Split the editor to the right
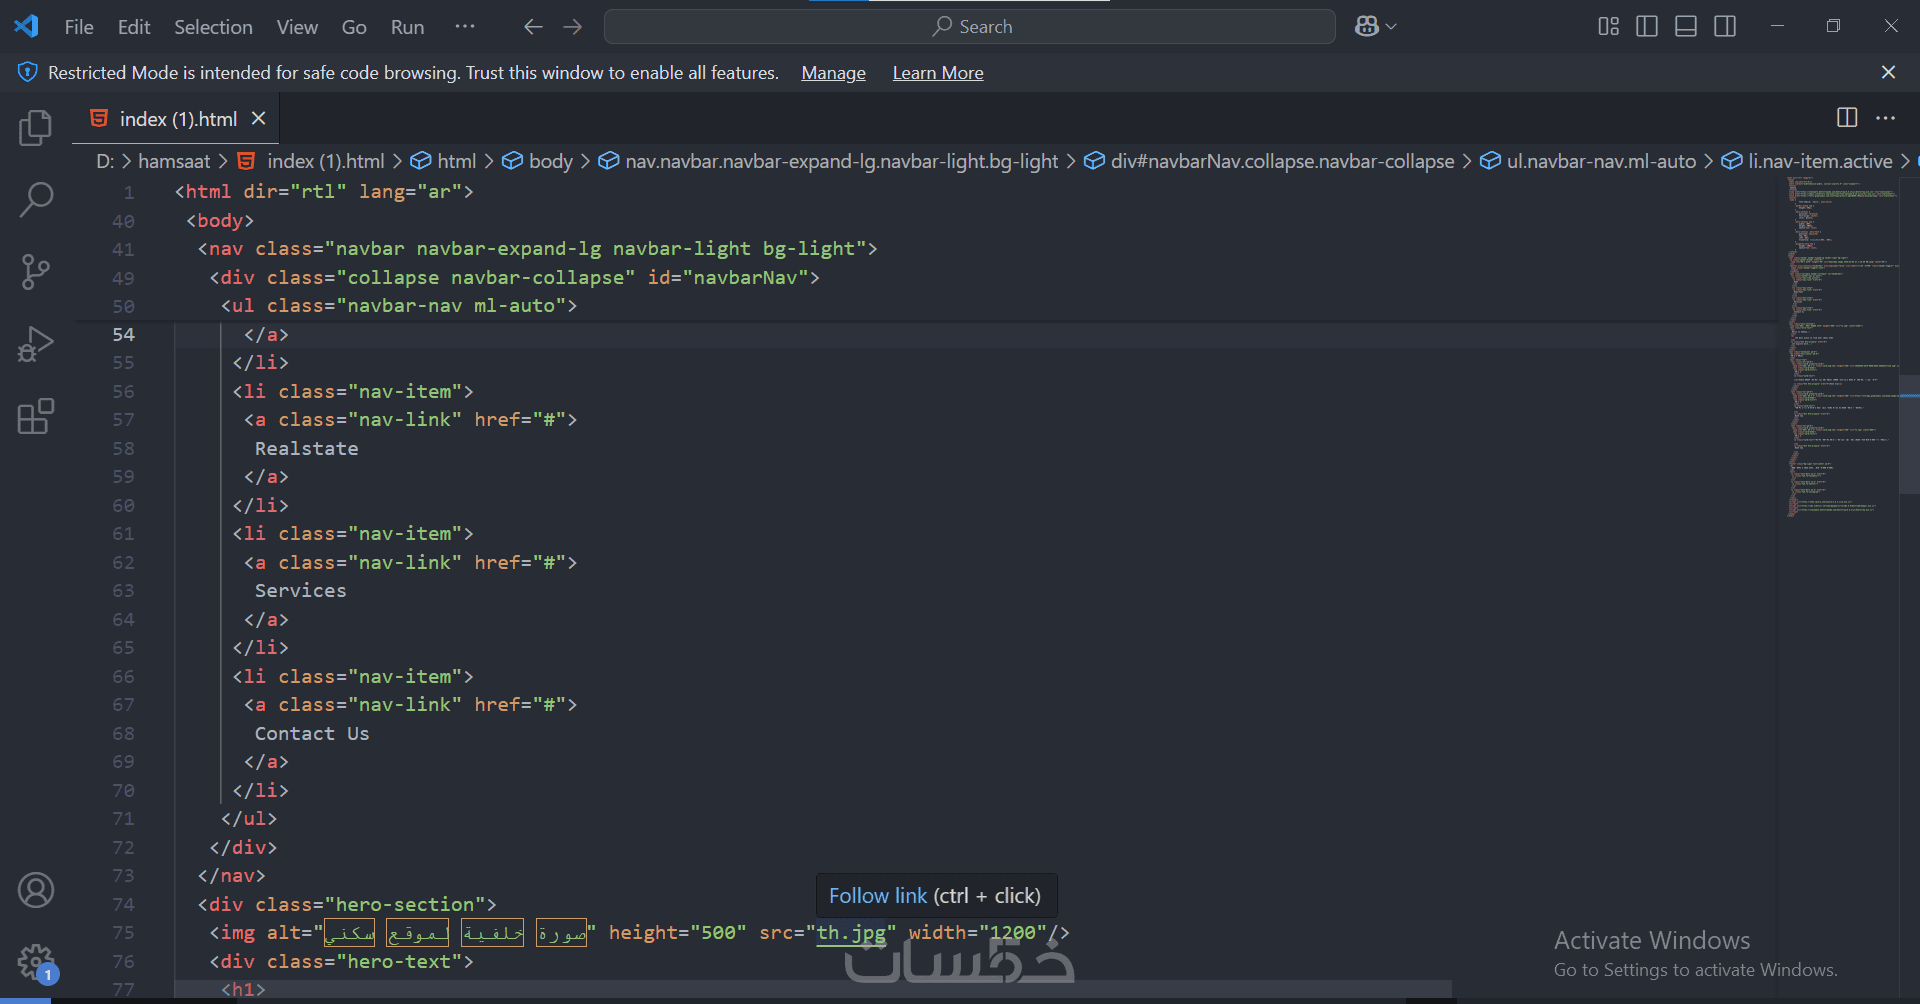 point(1847,118)
